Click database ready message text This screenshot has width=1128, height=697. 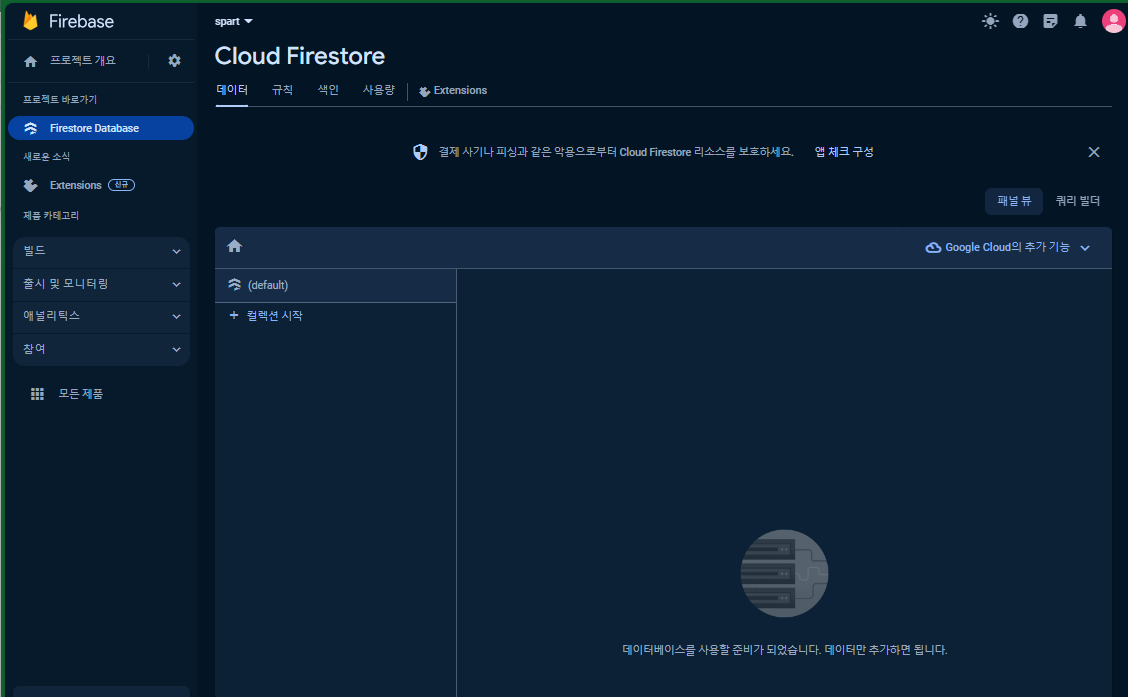point(785,650)
